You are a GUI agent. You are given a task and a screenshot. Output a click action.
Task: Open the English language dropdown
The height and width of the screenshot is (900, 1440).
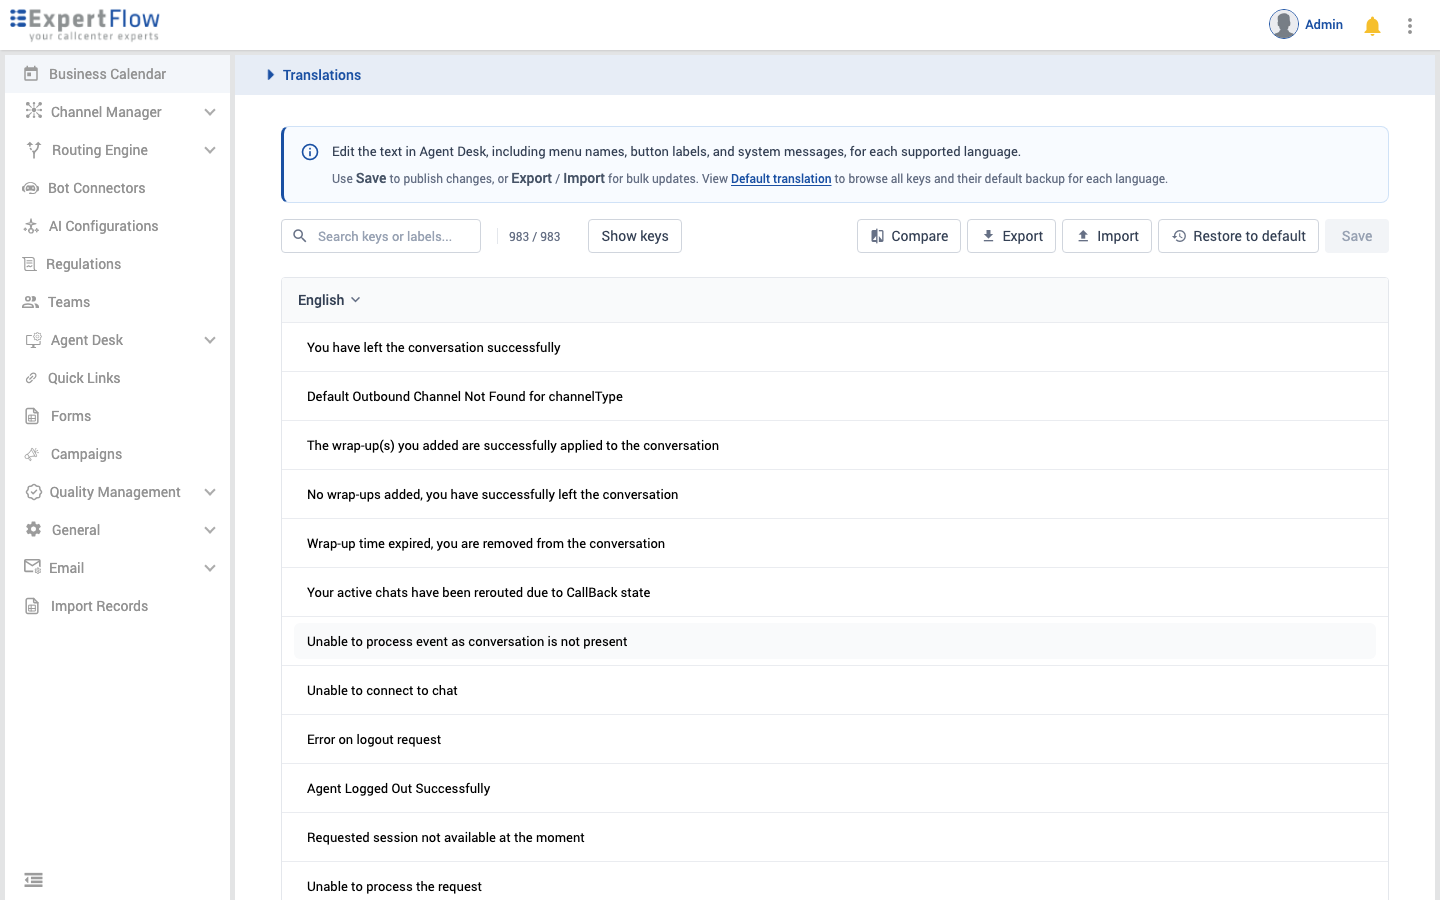click(329, 300)
